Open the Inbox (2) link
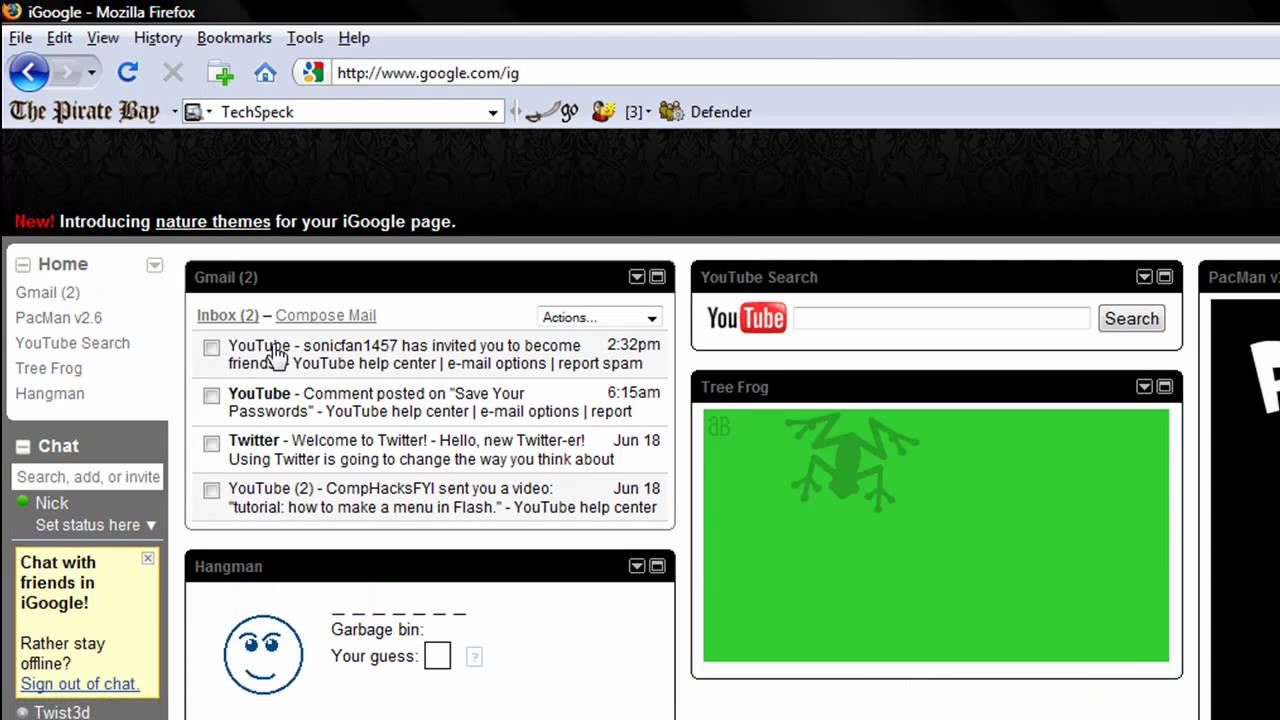The width and height of the screenshot is (1280, 720). tap(227, 315)
